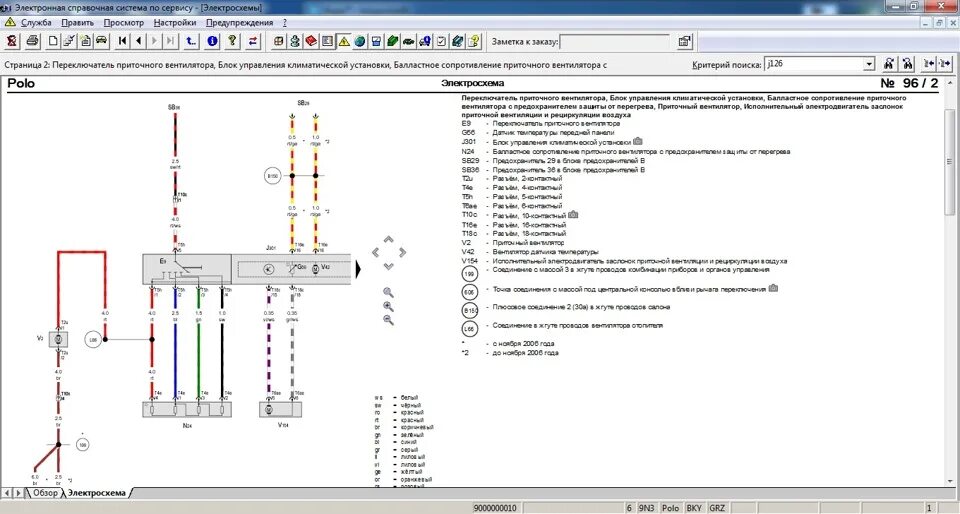Image resolution: width=960 pixels, height=514 pixels.
Task: Pan diagram up arrow
Action: tap(388, 240)
